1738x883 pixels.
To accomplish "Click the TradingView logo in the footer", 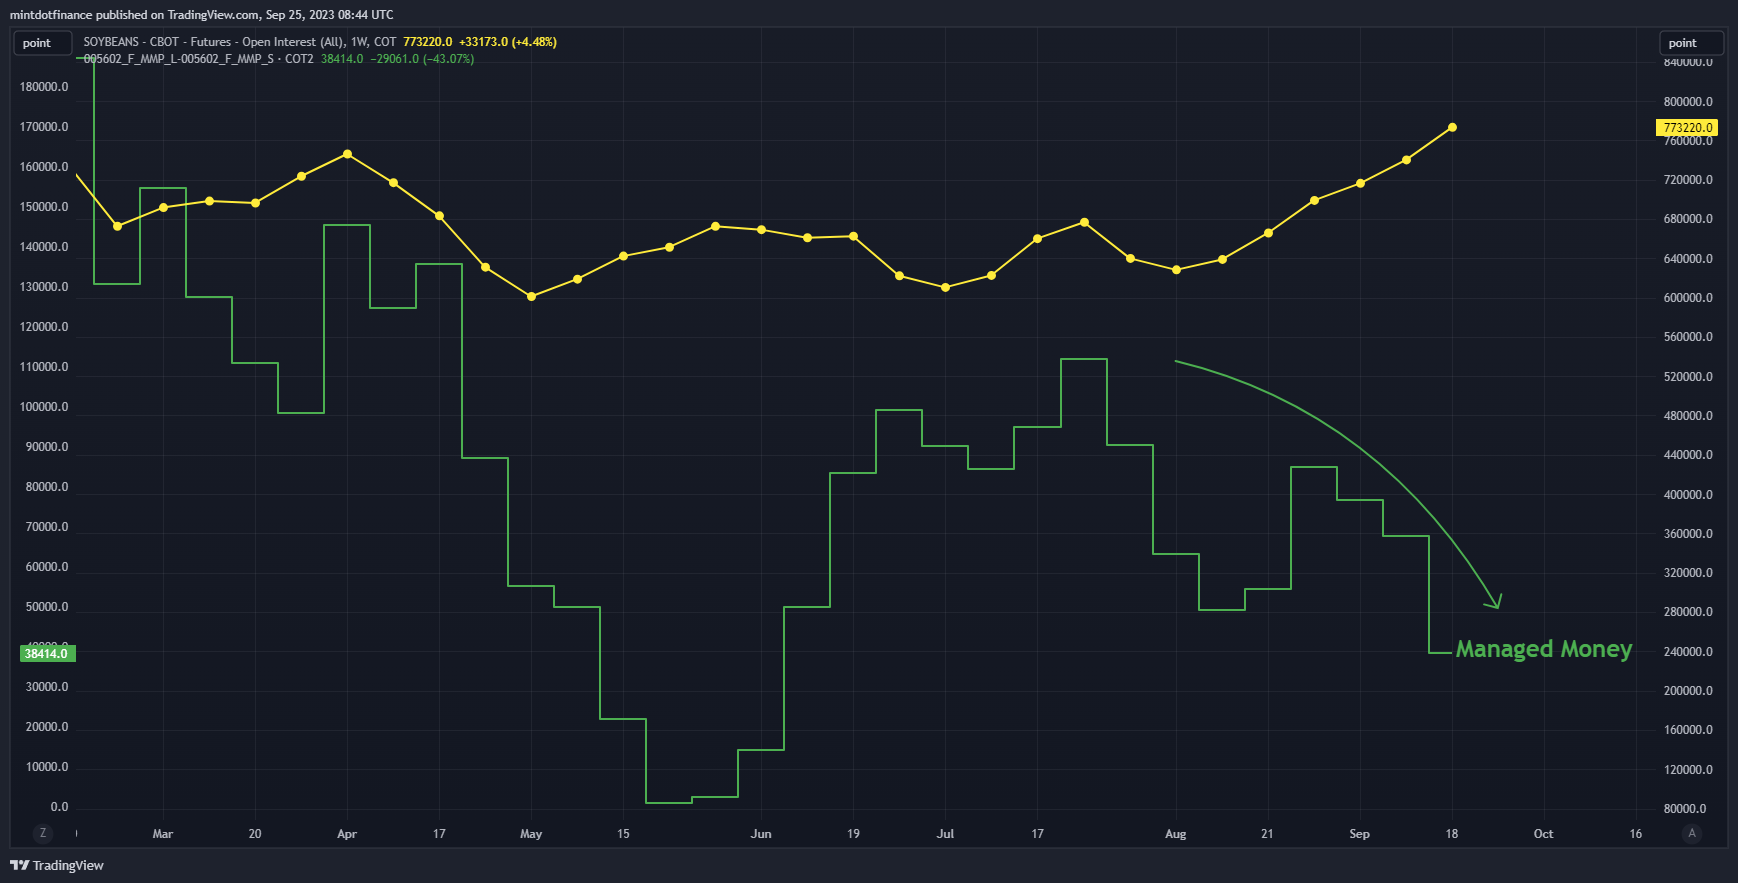I will coord(57,865).
